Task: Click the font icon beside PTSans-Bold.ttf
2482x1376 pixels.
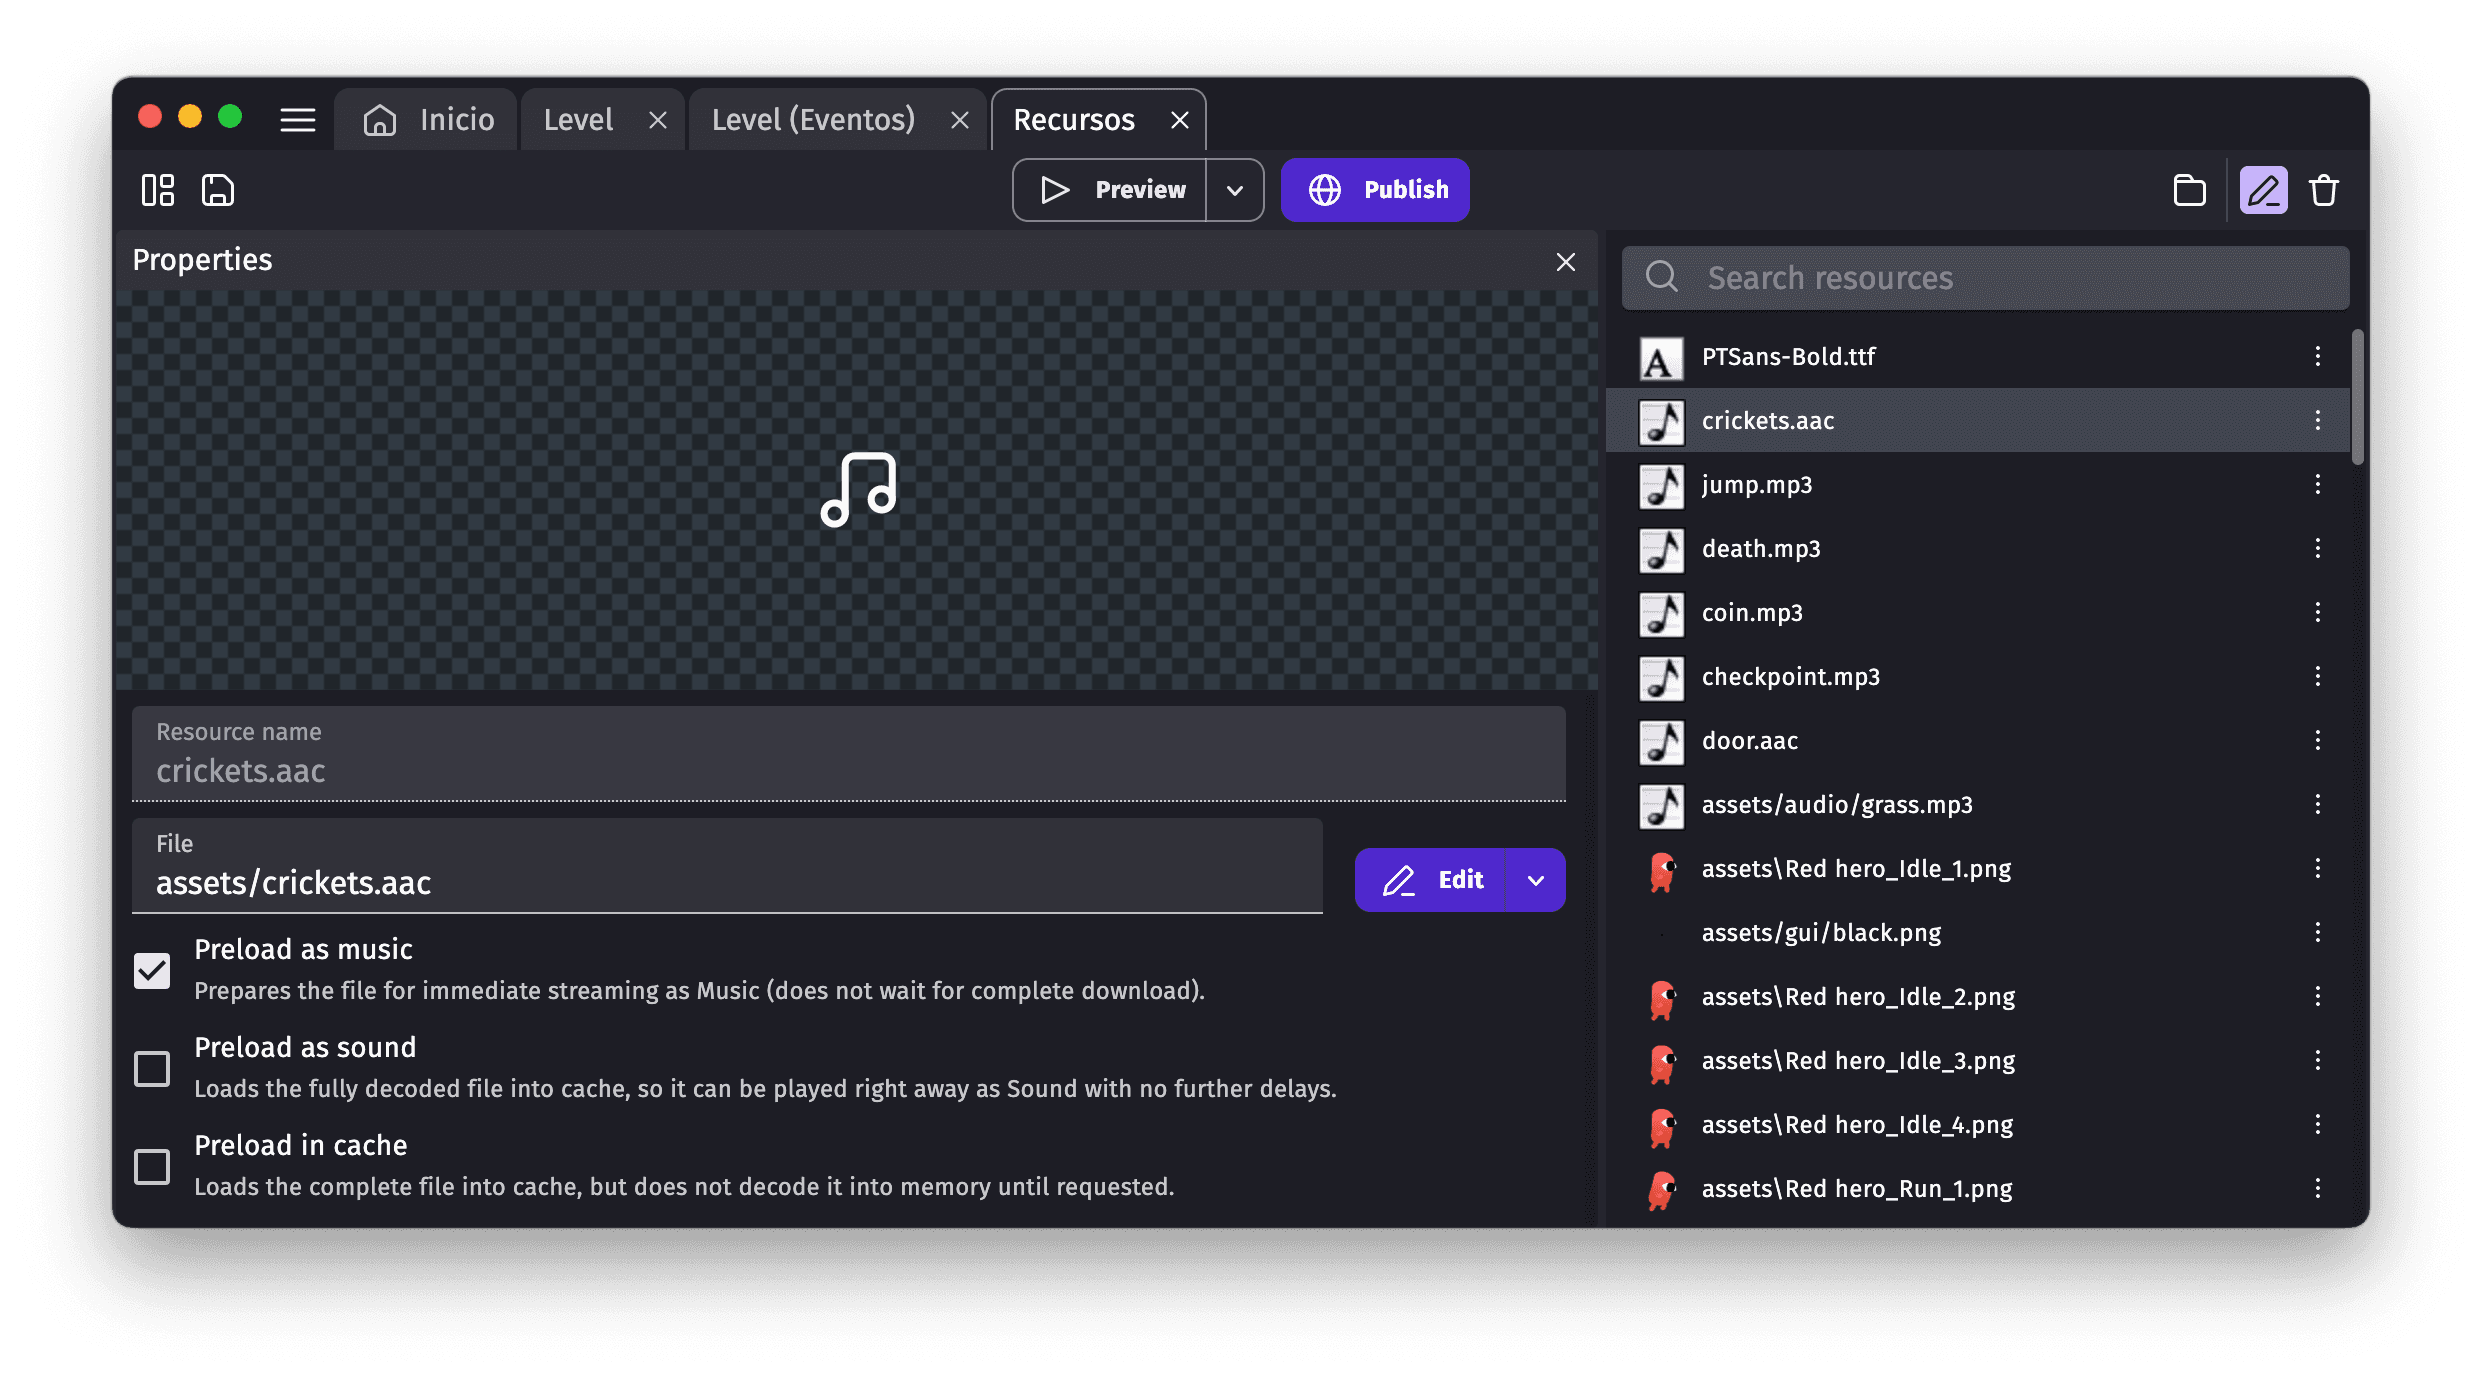Action: coord(1660,358)
